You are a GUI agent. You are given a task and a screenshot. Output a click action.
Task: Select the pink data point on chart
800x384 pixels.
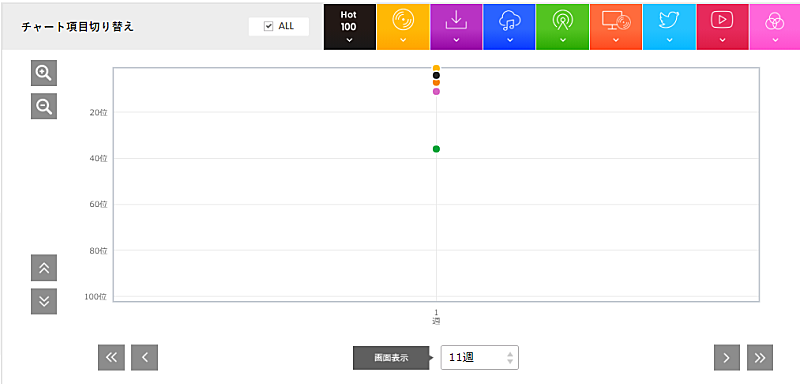pos(436,92)
